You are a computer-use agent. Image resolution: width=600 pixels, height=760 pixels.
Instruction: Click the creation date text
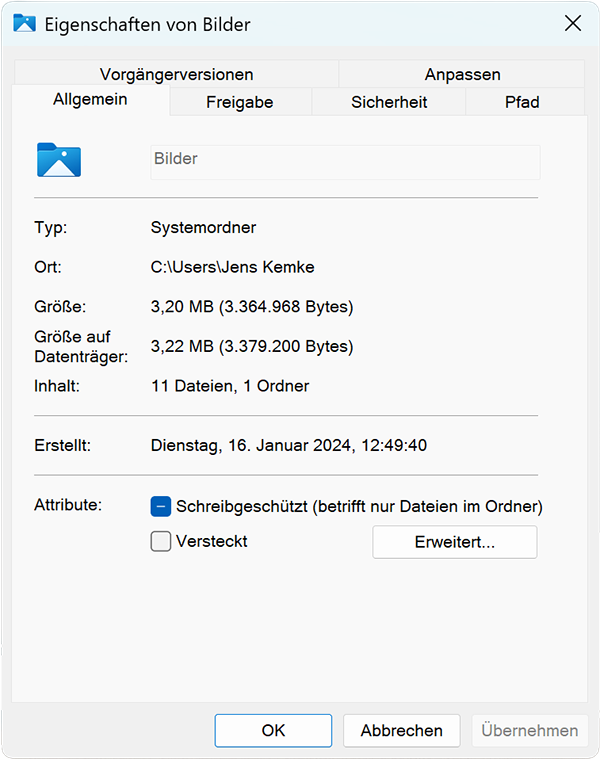(x=288, y=445)
